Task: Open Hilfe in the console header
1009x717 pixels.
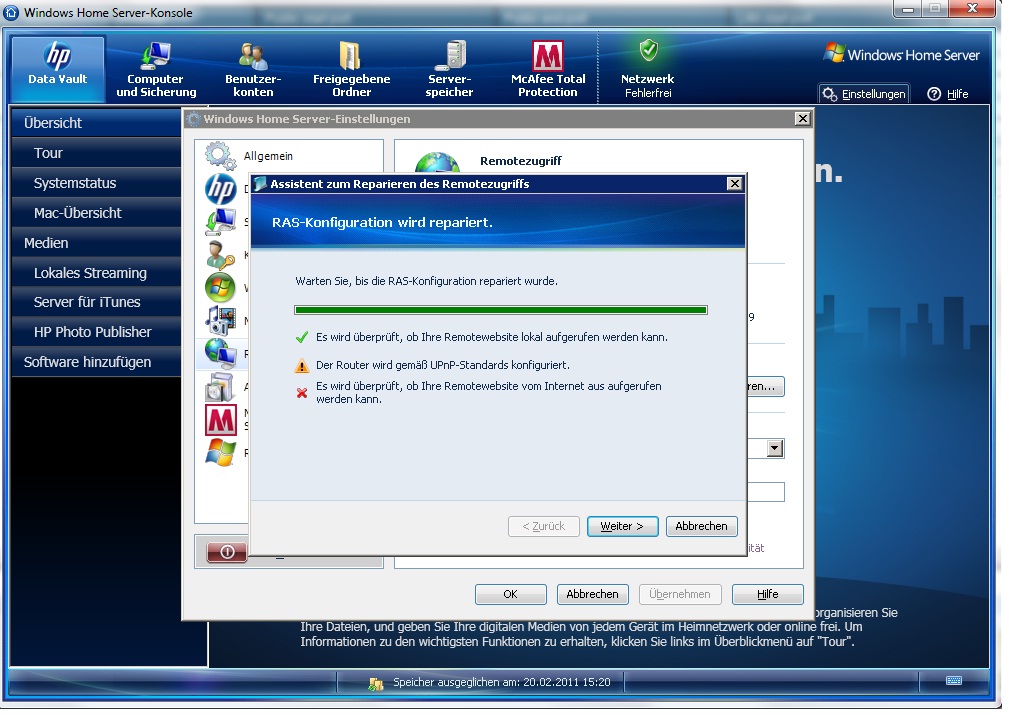Action: (x=948, y=94)
